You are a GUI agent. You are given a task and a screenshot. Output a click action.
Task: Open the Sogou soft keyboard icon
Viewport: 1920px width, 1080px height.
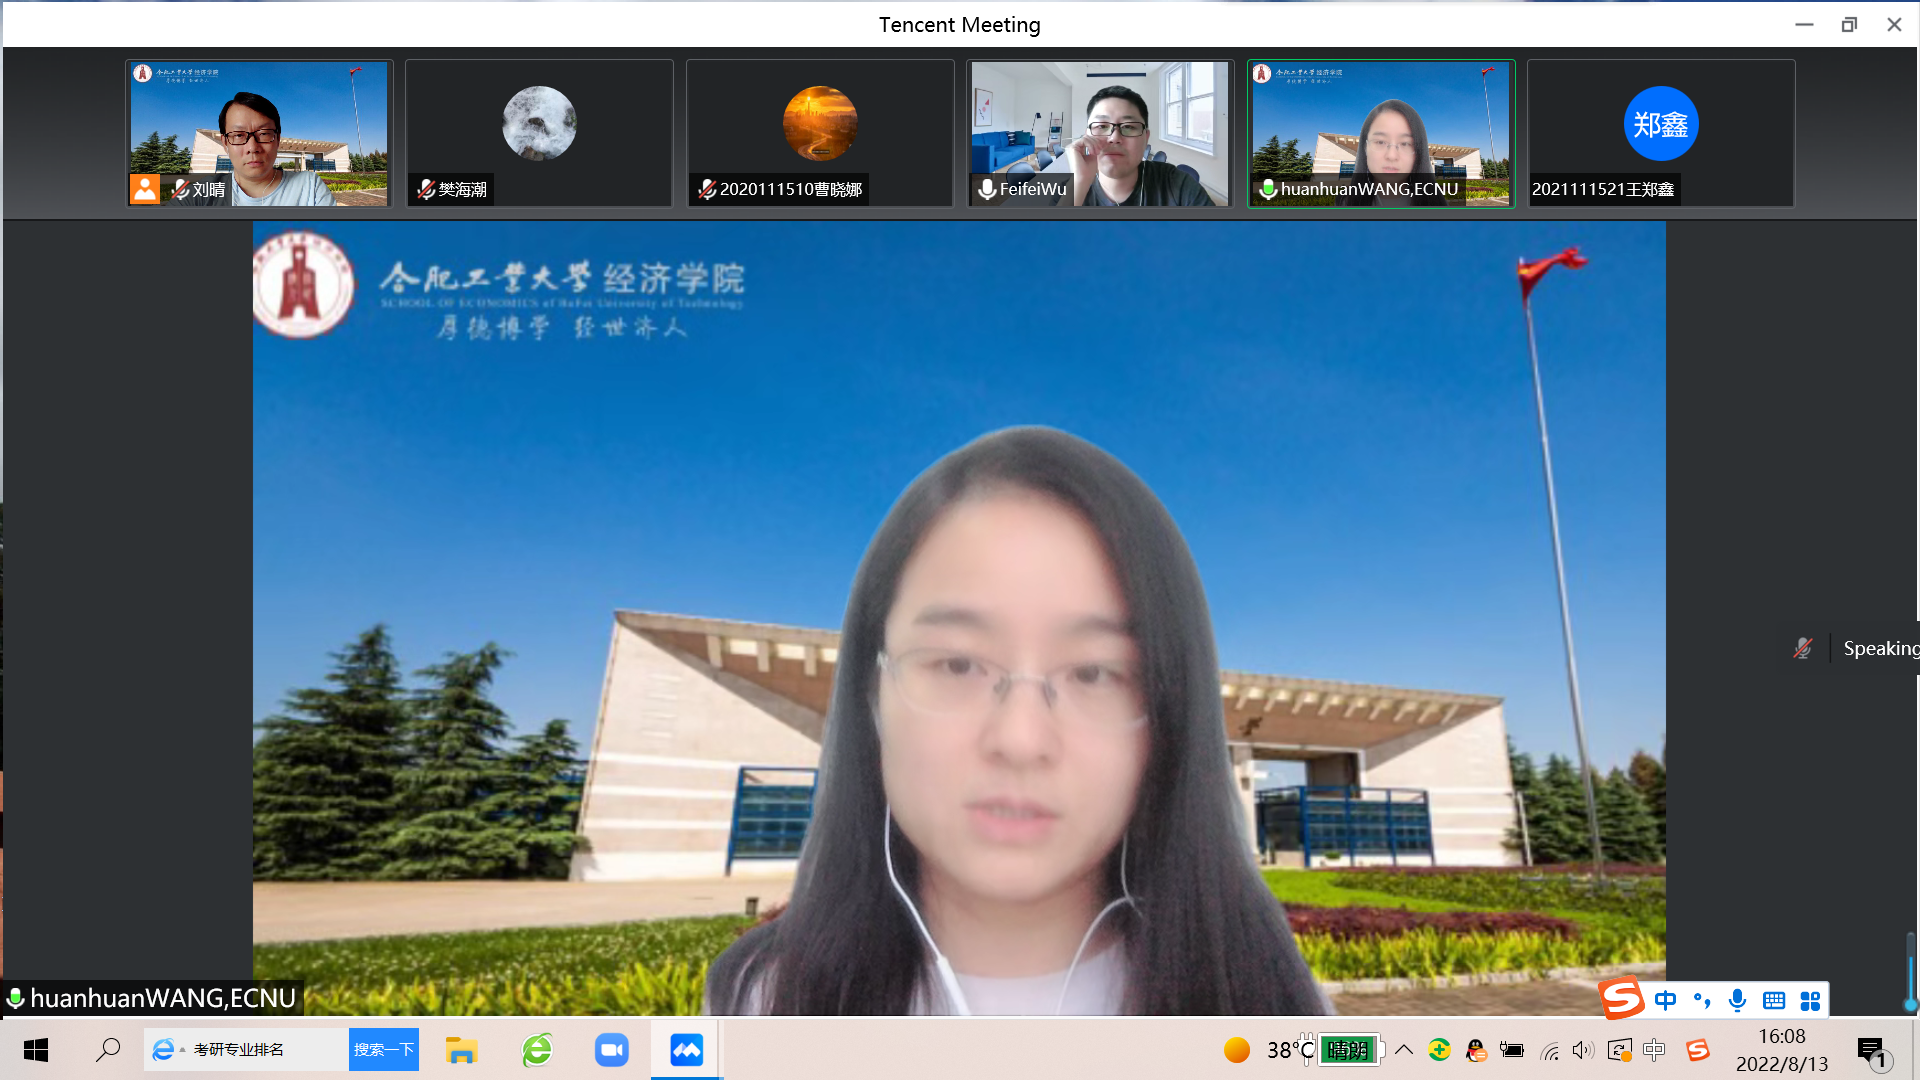1774,1000
